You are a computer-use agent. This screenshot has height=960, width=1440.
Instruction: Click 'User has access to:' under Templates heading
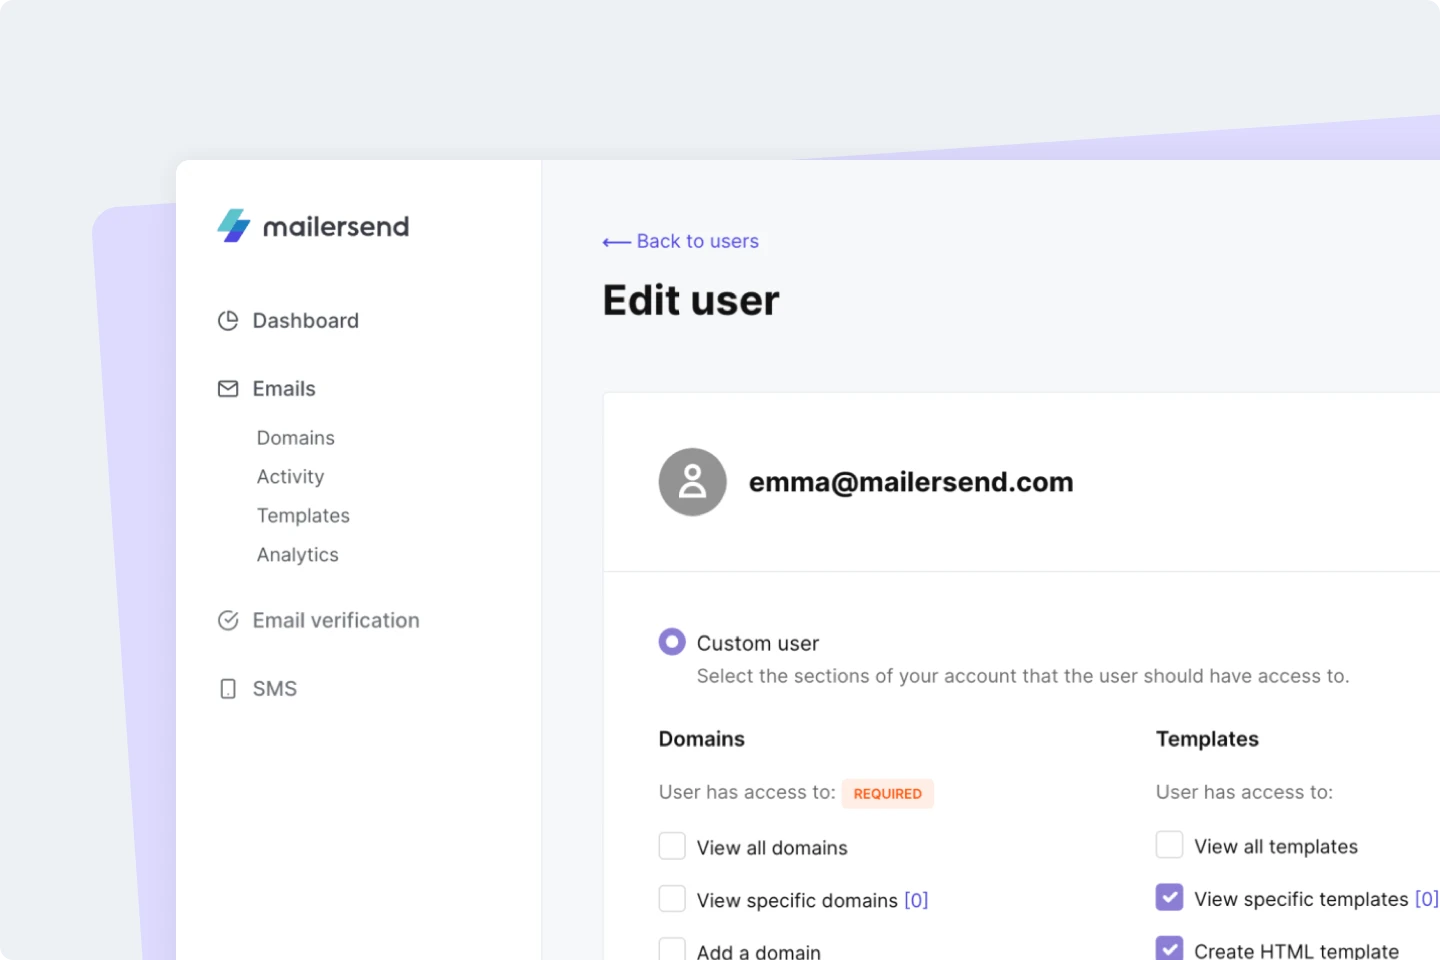tap(1244, 792)
